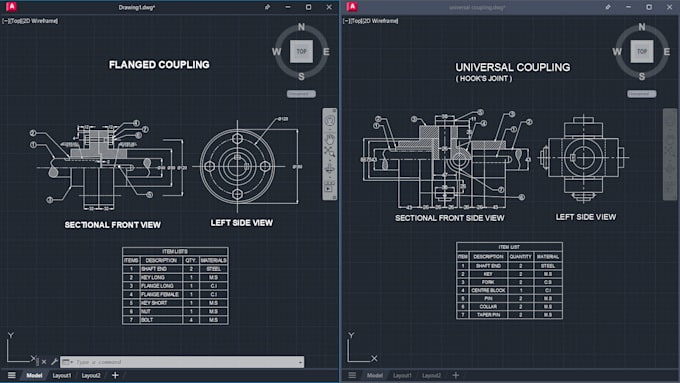Open the recent commands dropdown in command line
The height and width of the screenshot is (383, 680).
(x=67, y=362)
